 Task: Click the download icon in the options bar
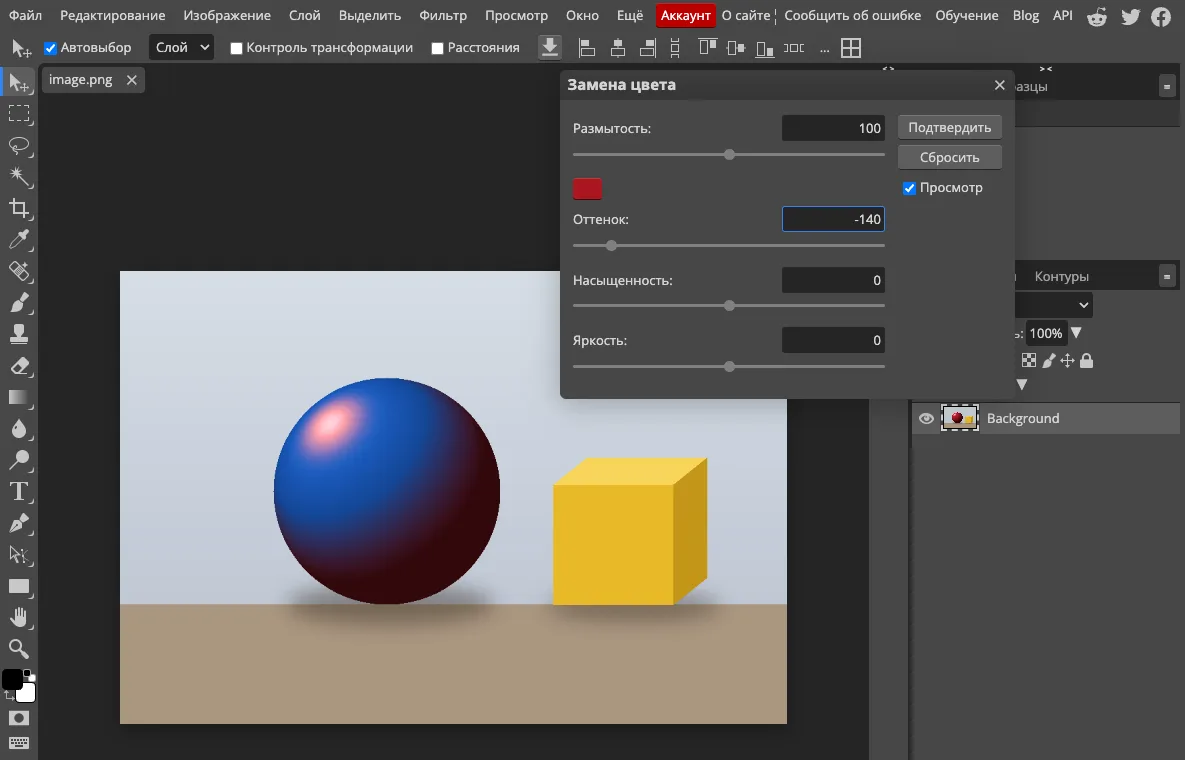click(550, 48)
